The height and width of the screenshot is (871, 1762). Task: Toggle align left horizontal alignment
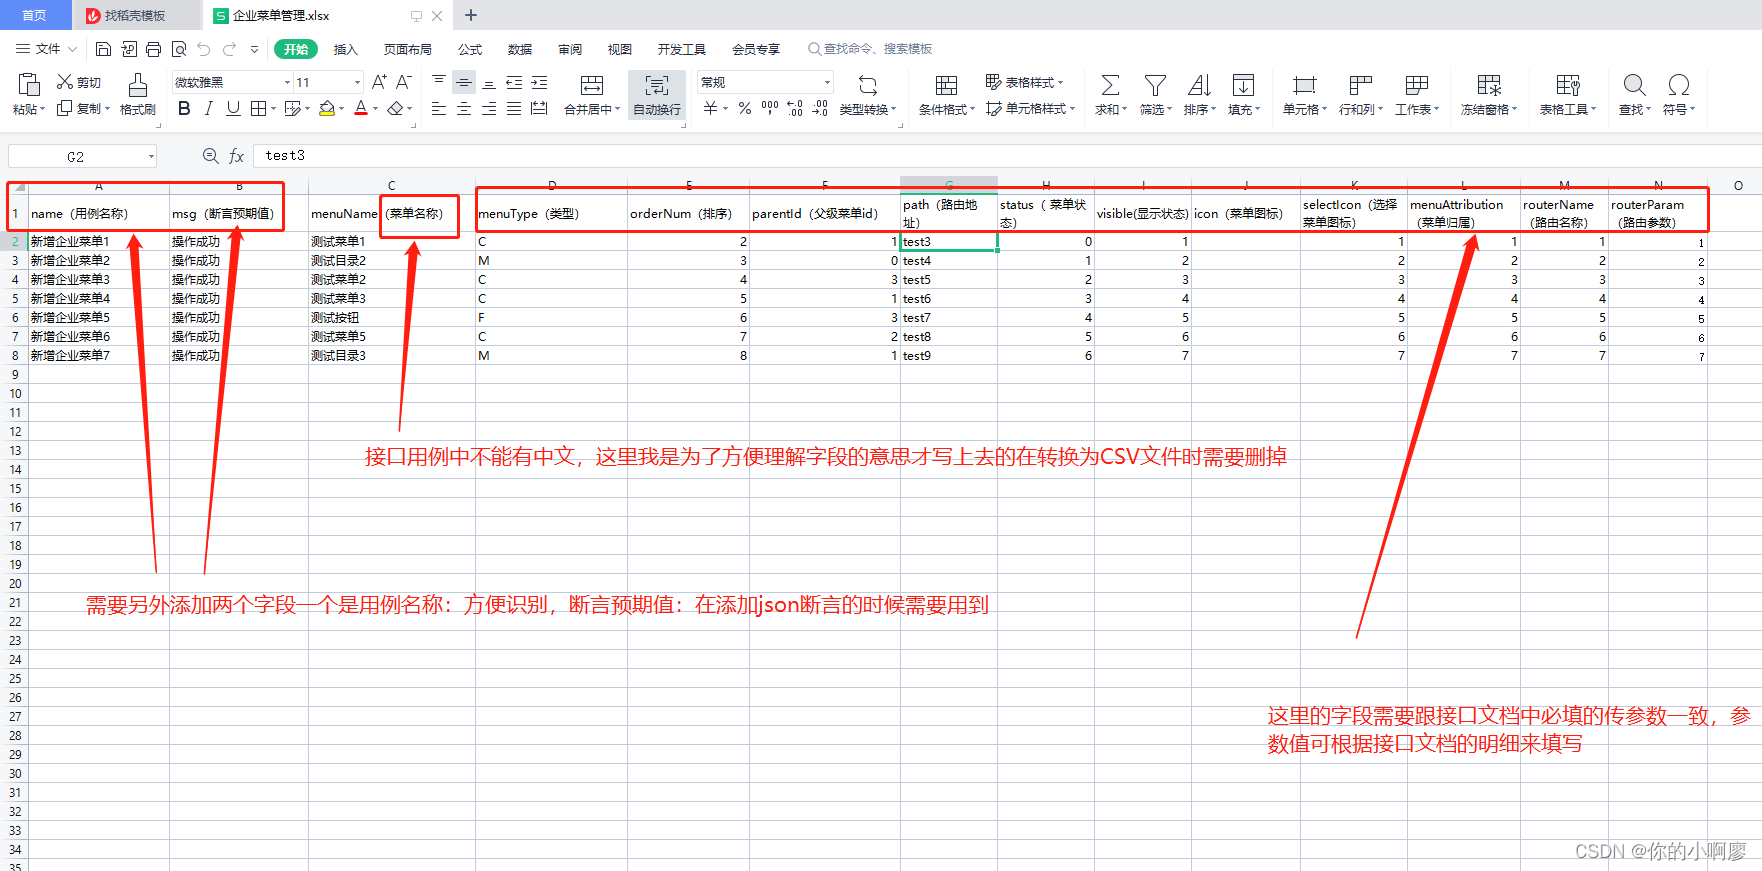[439, 108]
